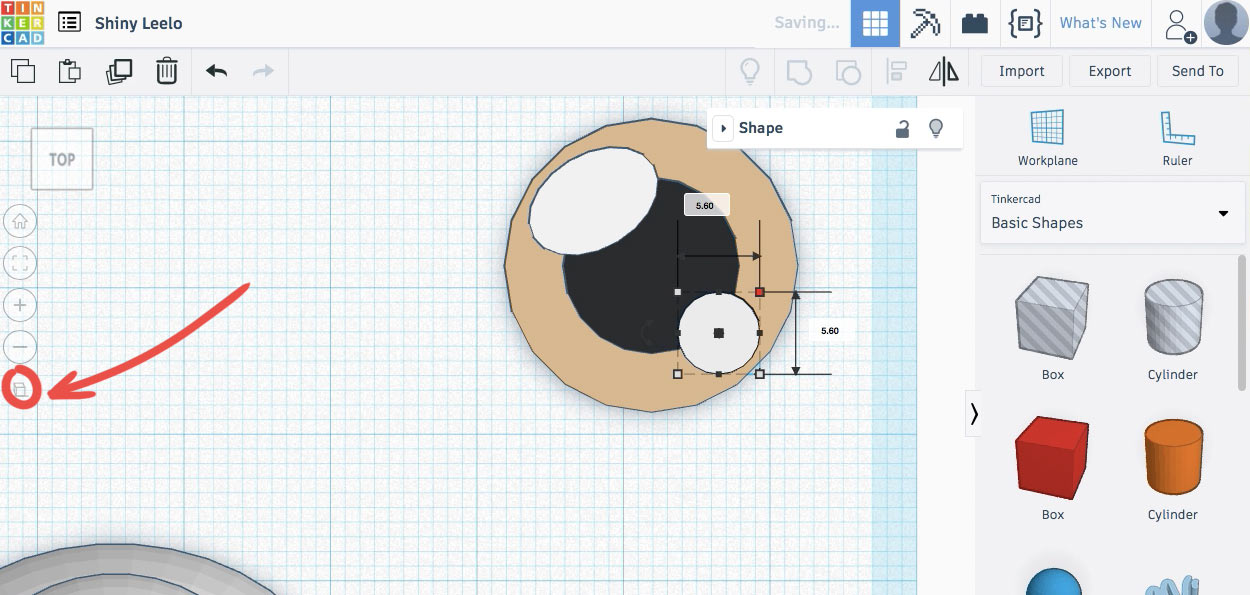Switch to Blocks pickaxe view
Image resolution: width=1250 pixels, height=595 pixels.
click(x=925, y=23)
